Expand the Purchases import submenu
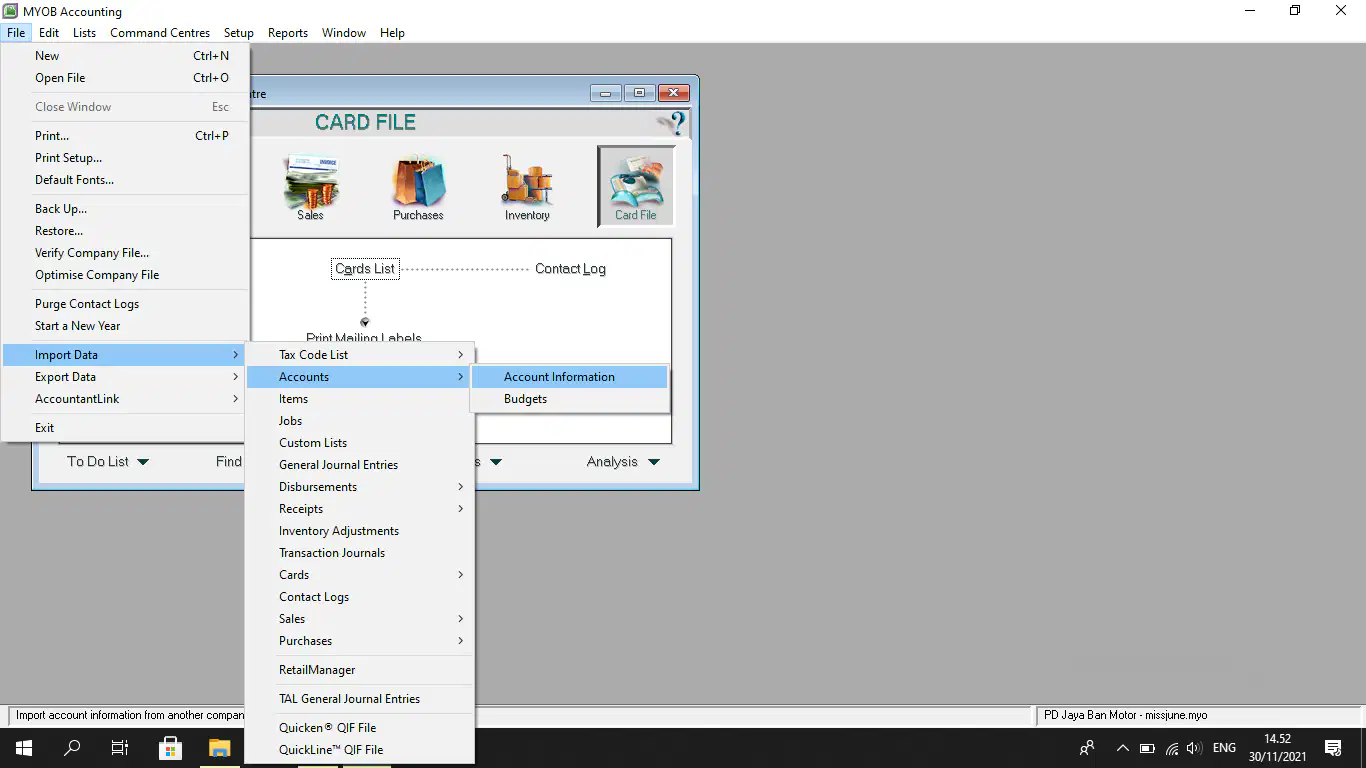This screenshot has height=768, width=1366. tap(360, 641)
